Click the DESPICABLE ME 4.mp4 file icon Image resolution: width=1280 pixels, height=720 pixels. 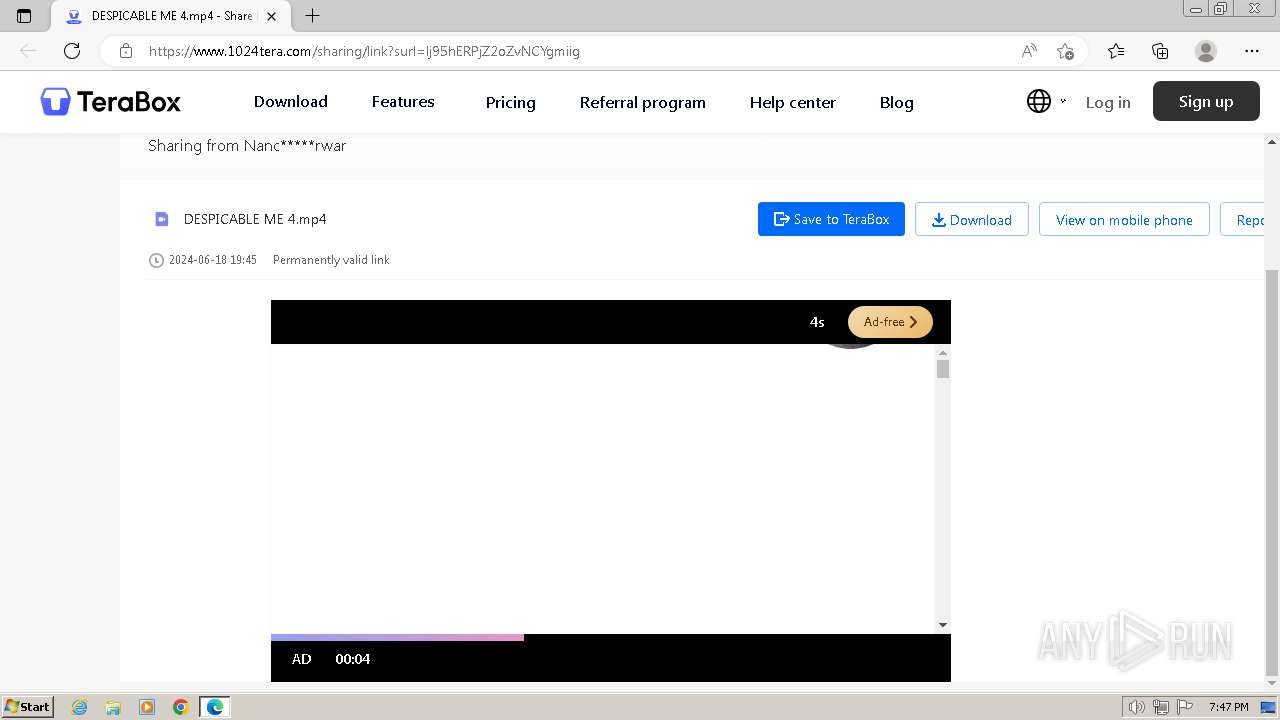[161, 219]
